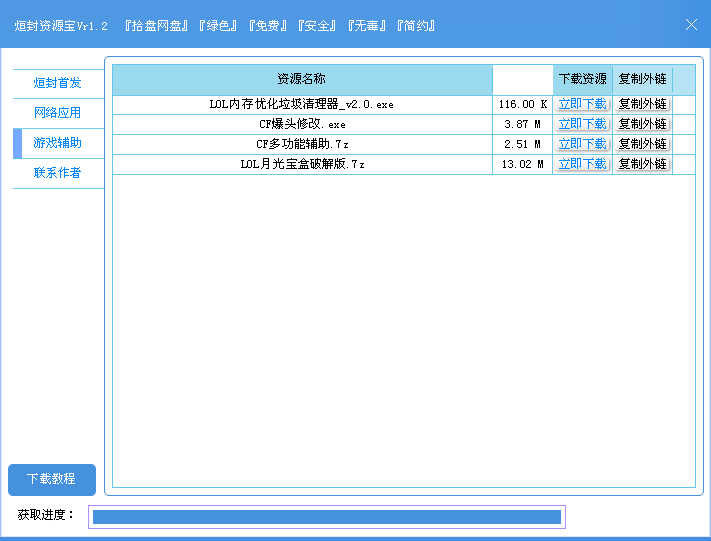Image resolution: width=711 pixels, height=541 pixels.
Task: Select the 游戏辅助 sidebar tab
Action: 58,143
